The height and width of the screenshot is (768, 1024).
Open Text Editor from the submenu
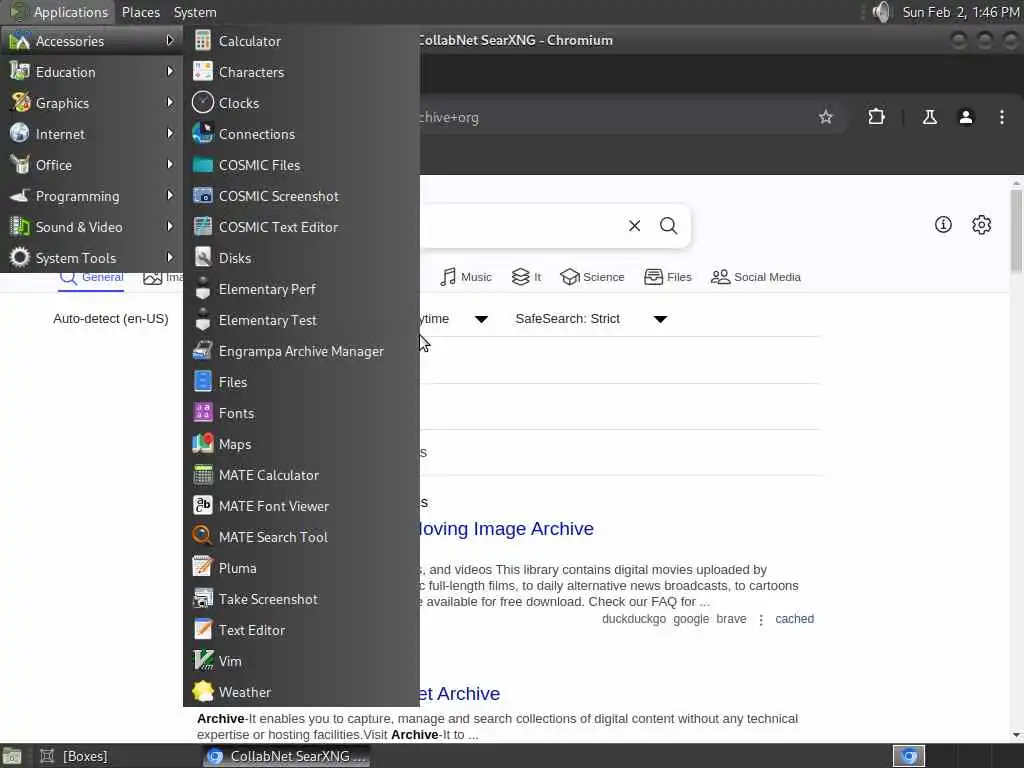point(301,630)
